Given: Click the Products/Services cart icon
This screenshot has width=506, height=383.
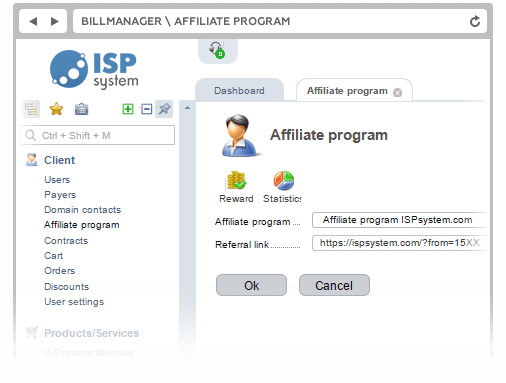Looking at the screenshot, I should (x=32, y=332).
